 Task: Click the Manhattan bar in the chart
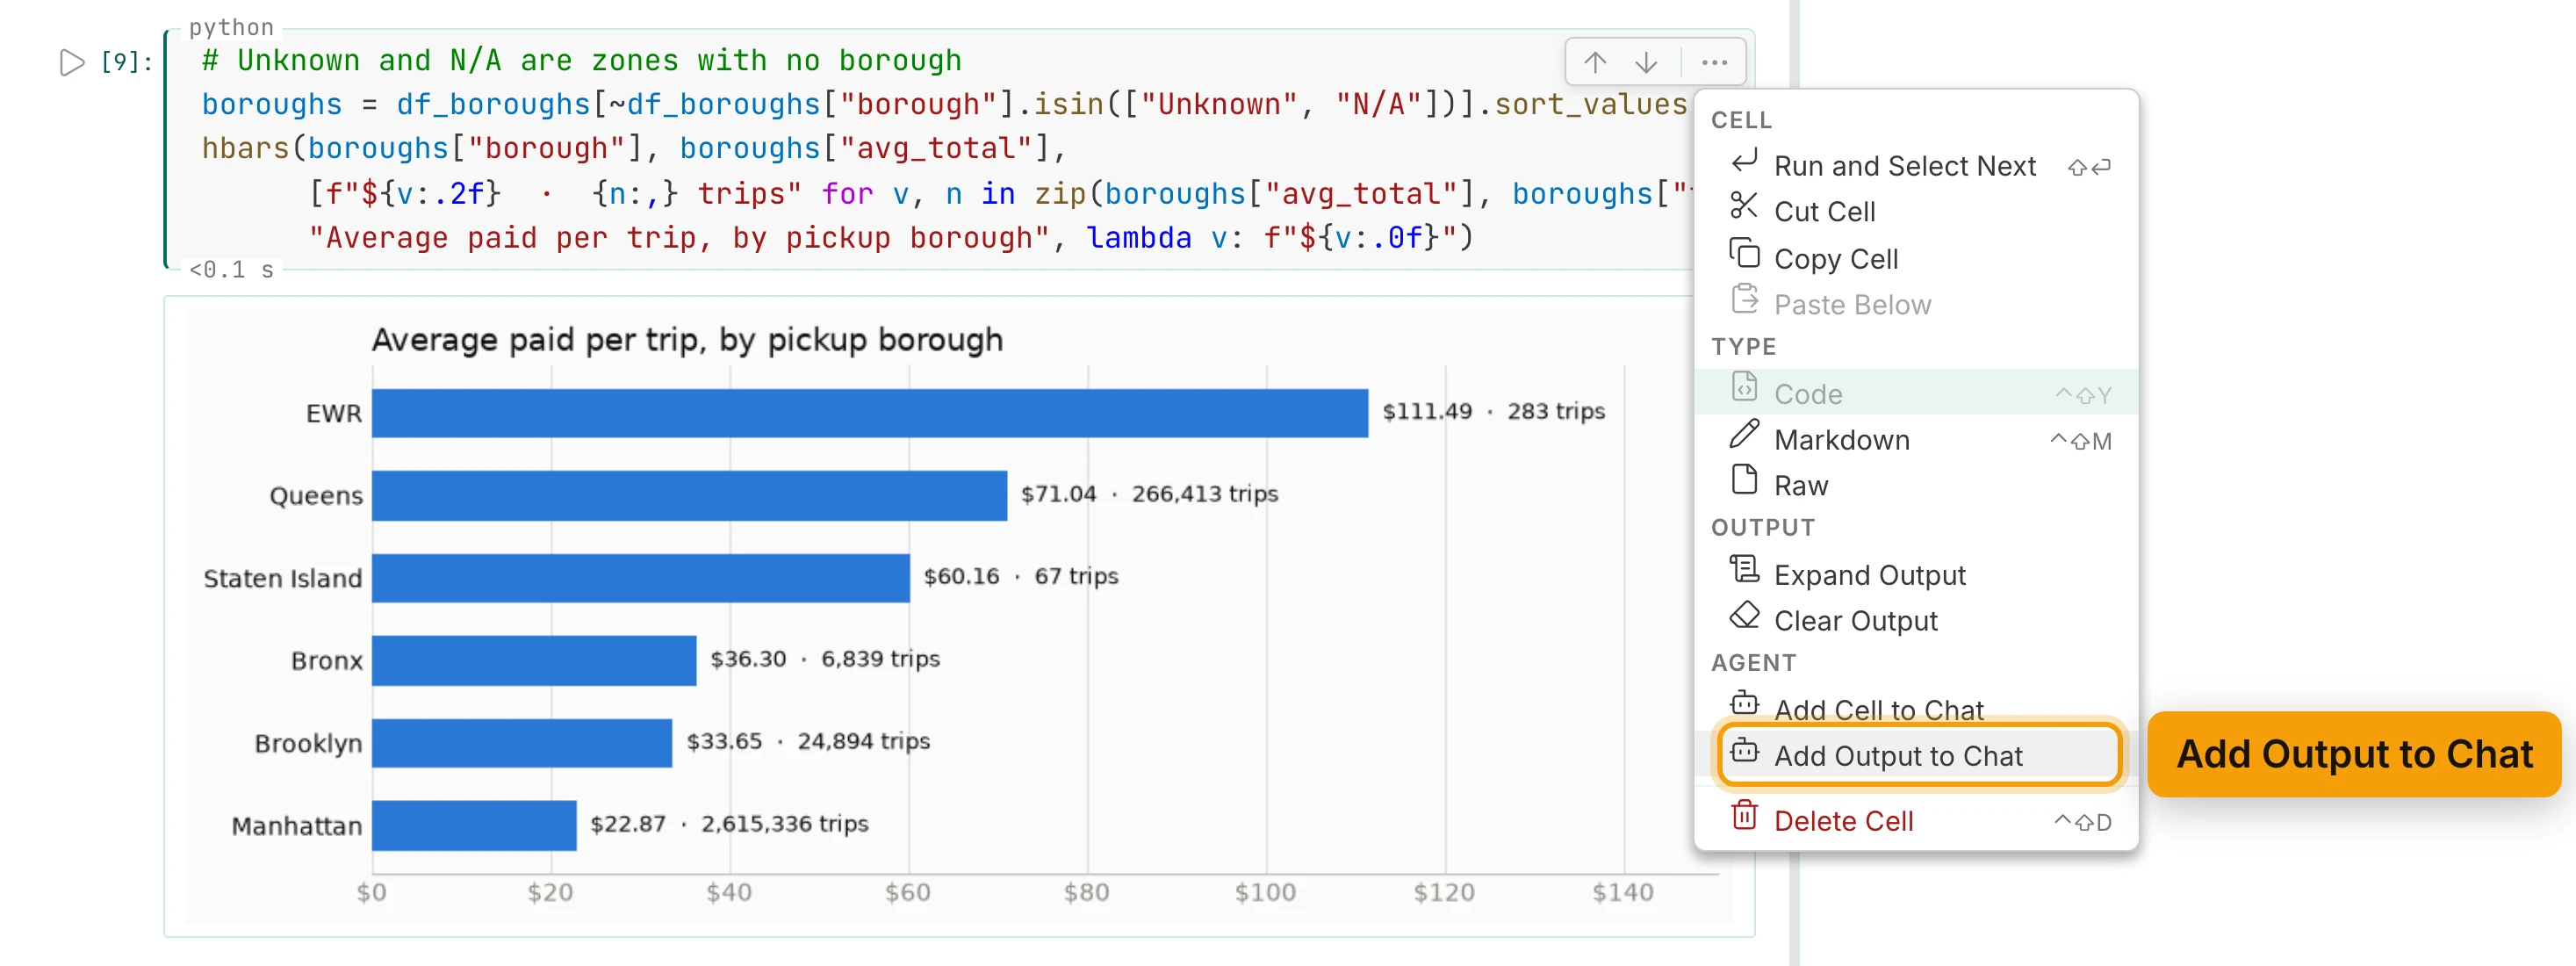474,825
